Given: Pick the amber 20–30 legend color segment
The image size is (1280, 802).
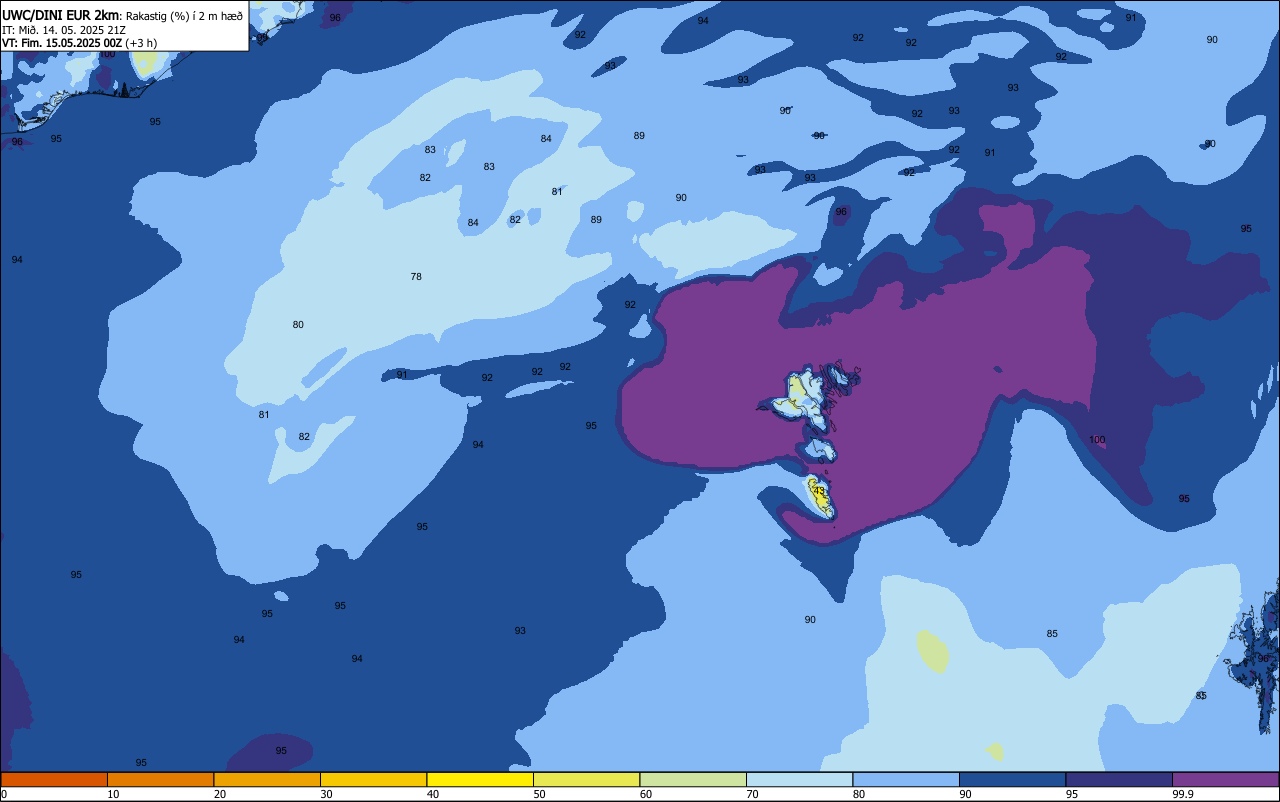Looking at the screenshot, I should 267,779.
